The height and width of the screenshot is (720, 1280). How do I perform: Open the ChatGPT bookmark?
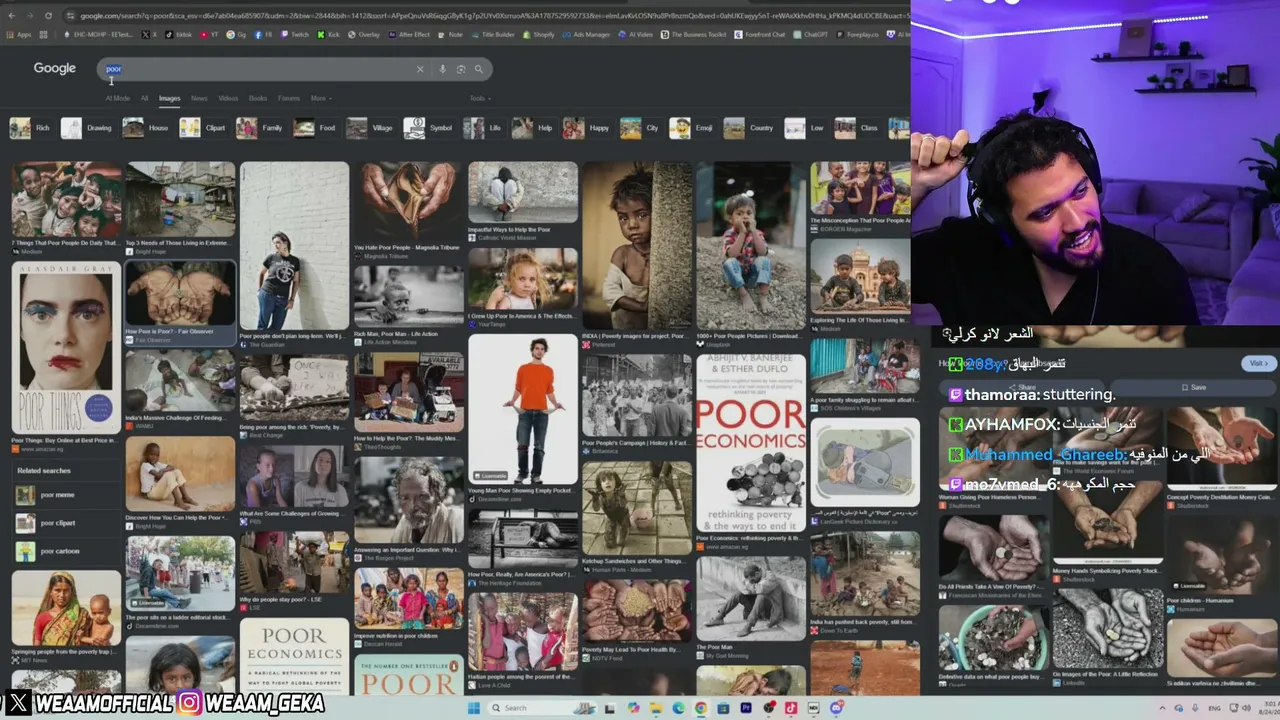(810, 34)
